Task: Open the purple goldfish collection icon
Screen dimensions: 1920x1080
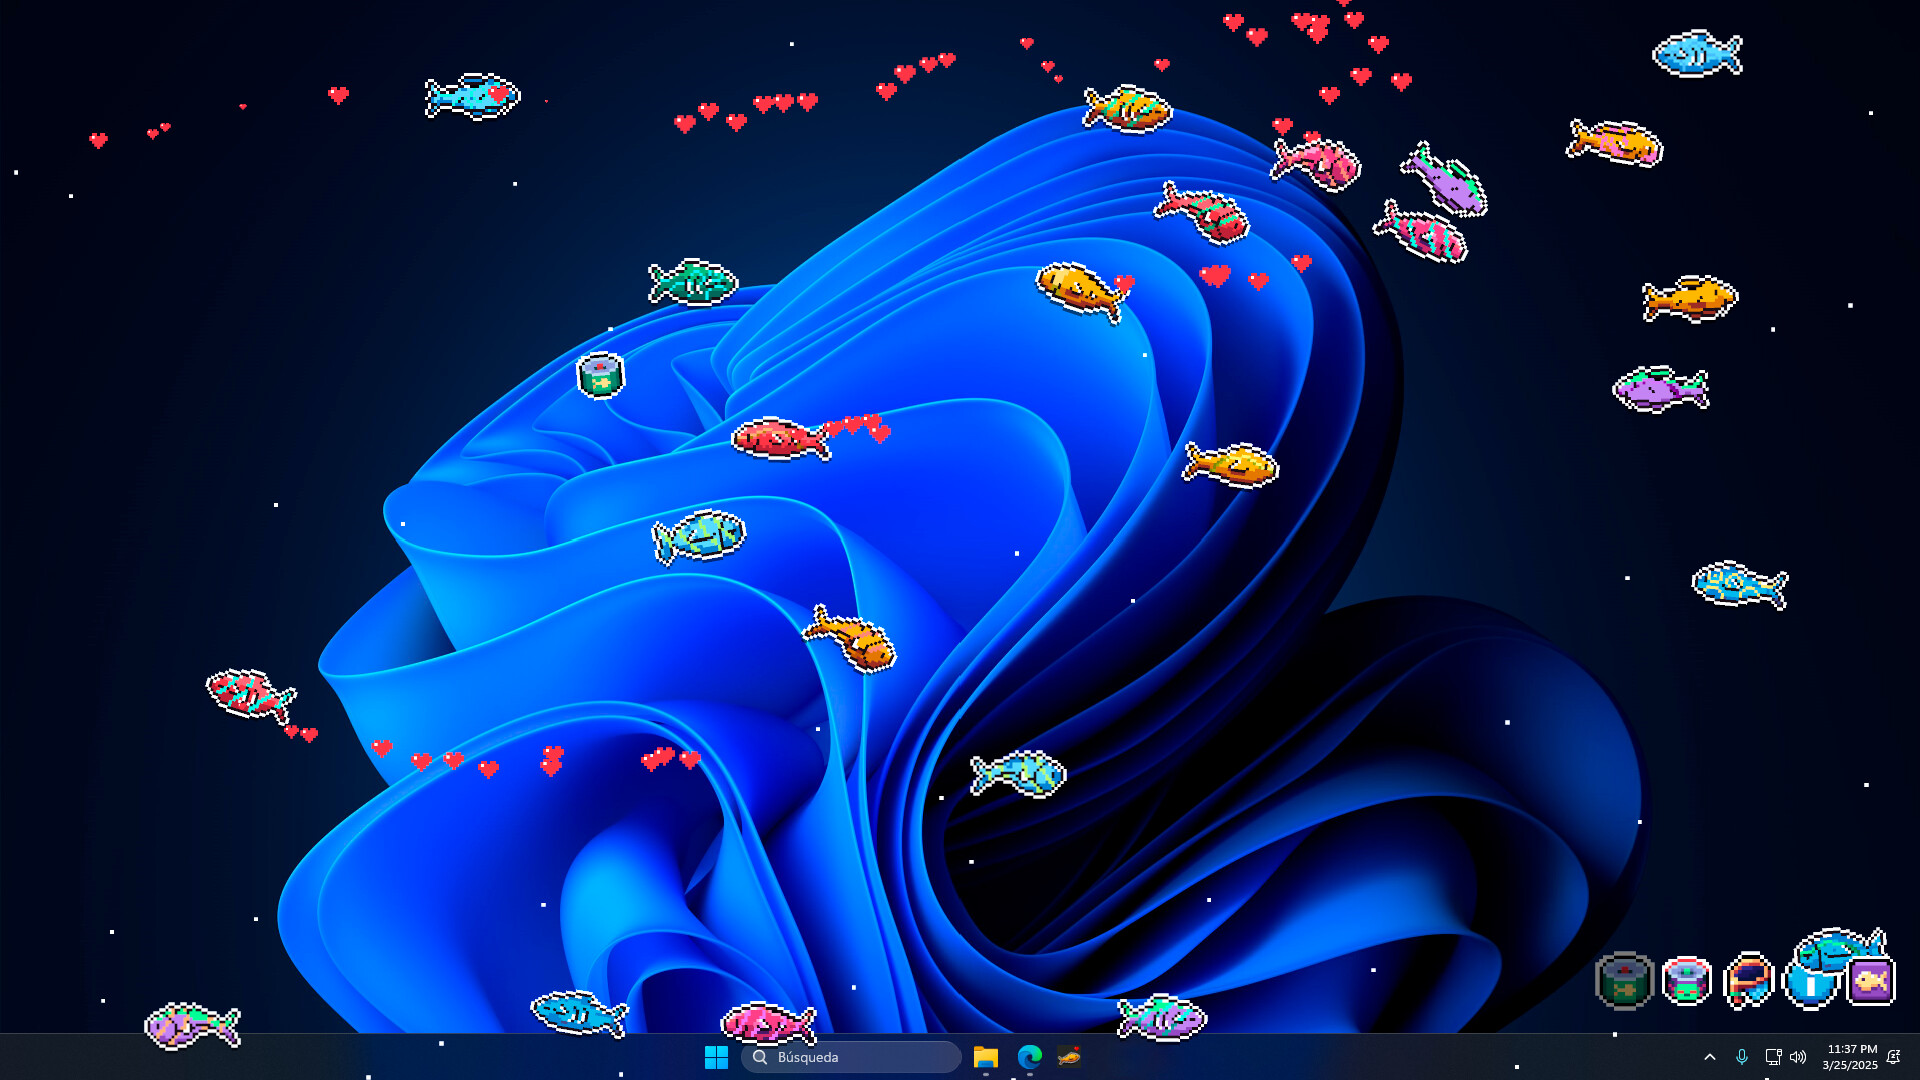Action: point(1871,981)
